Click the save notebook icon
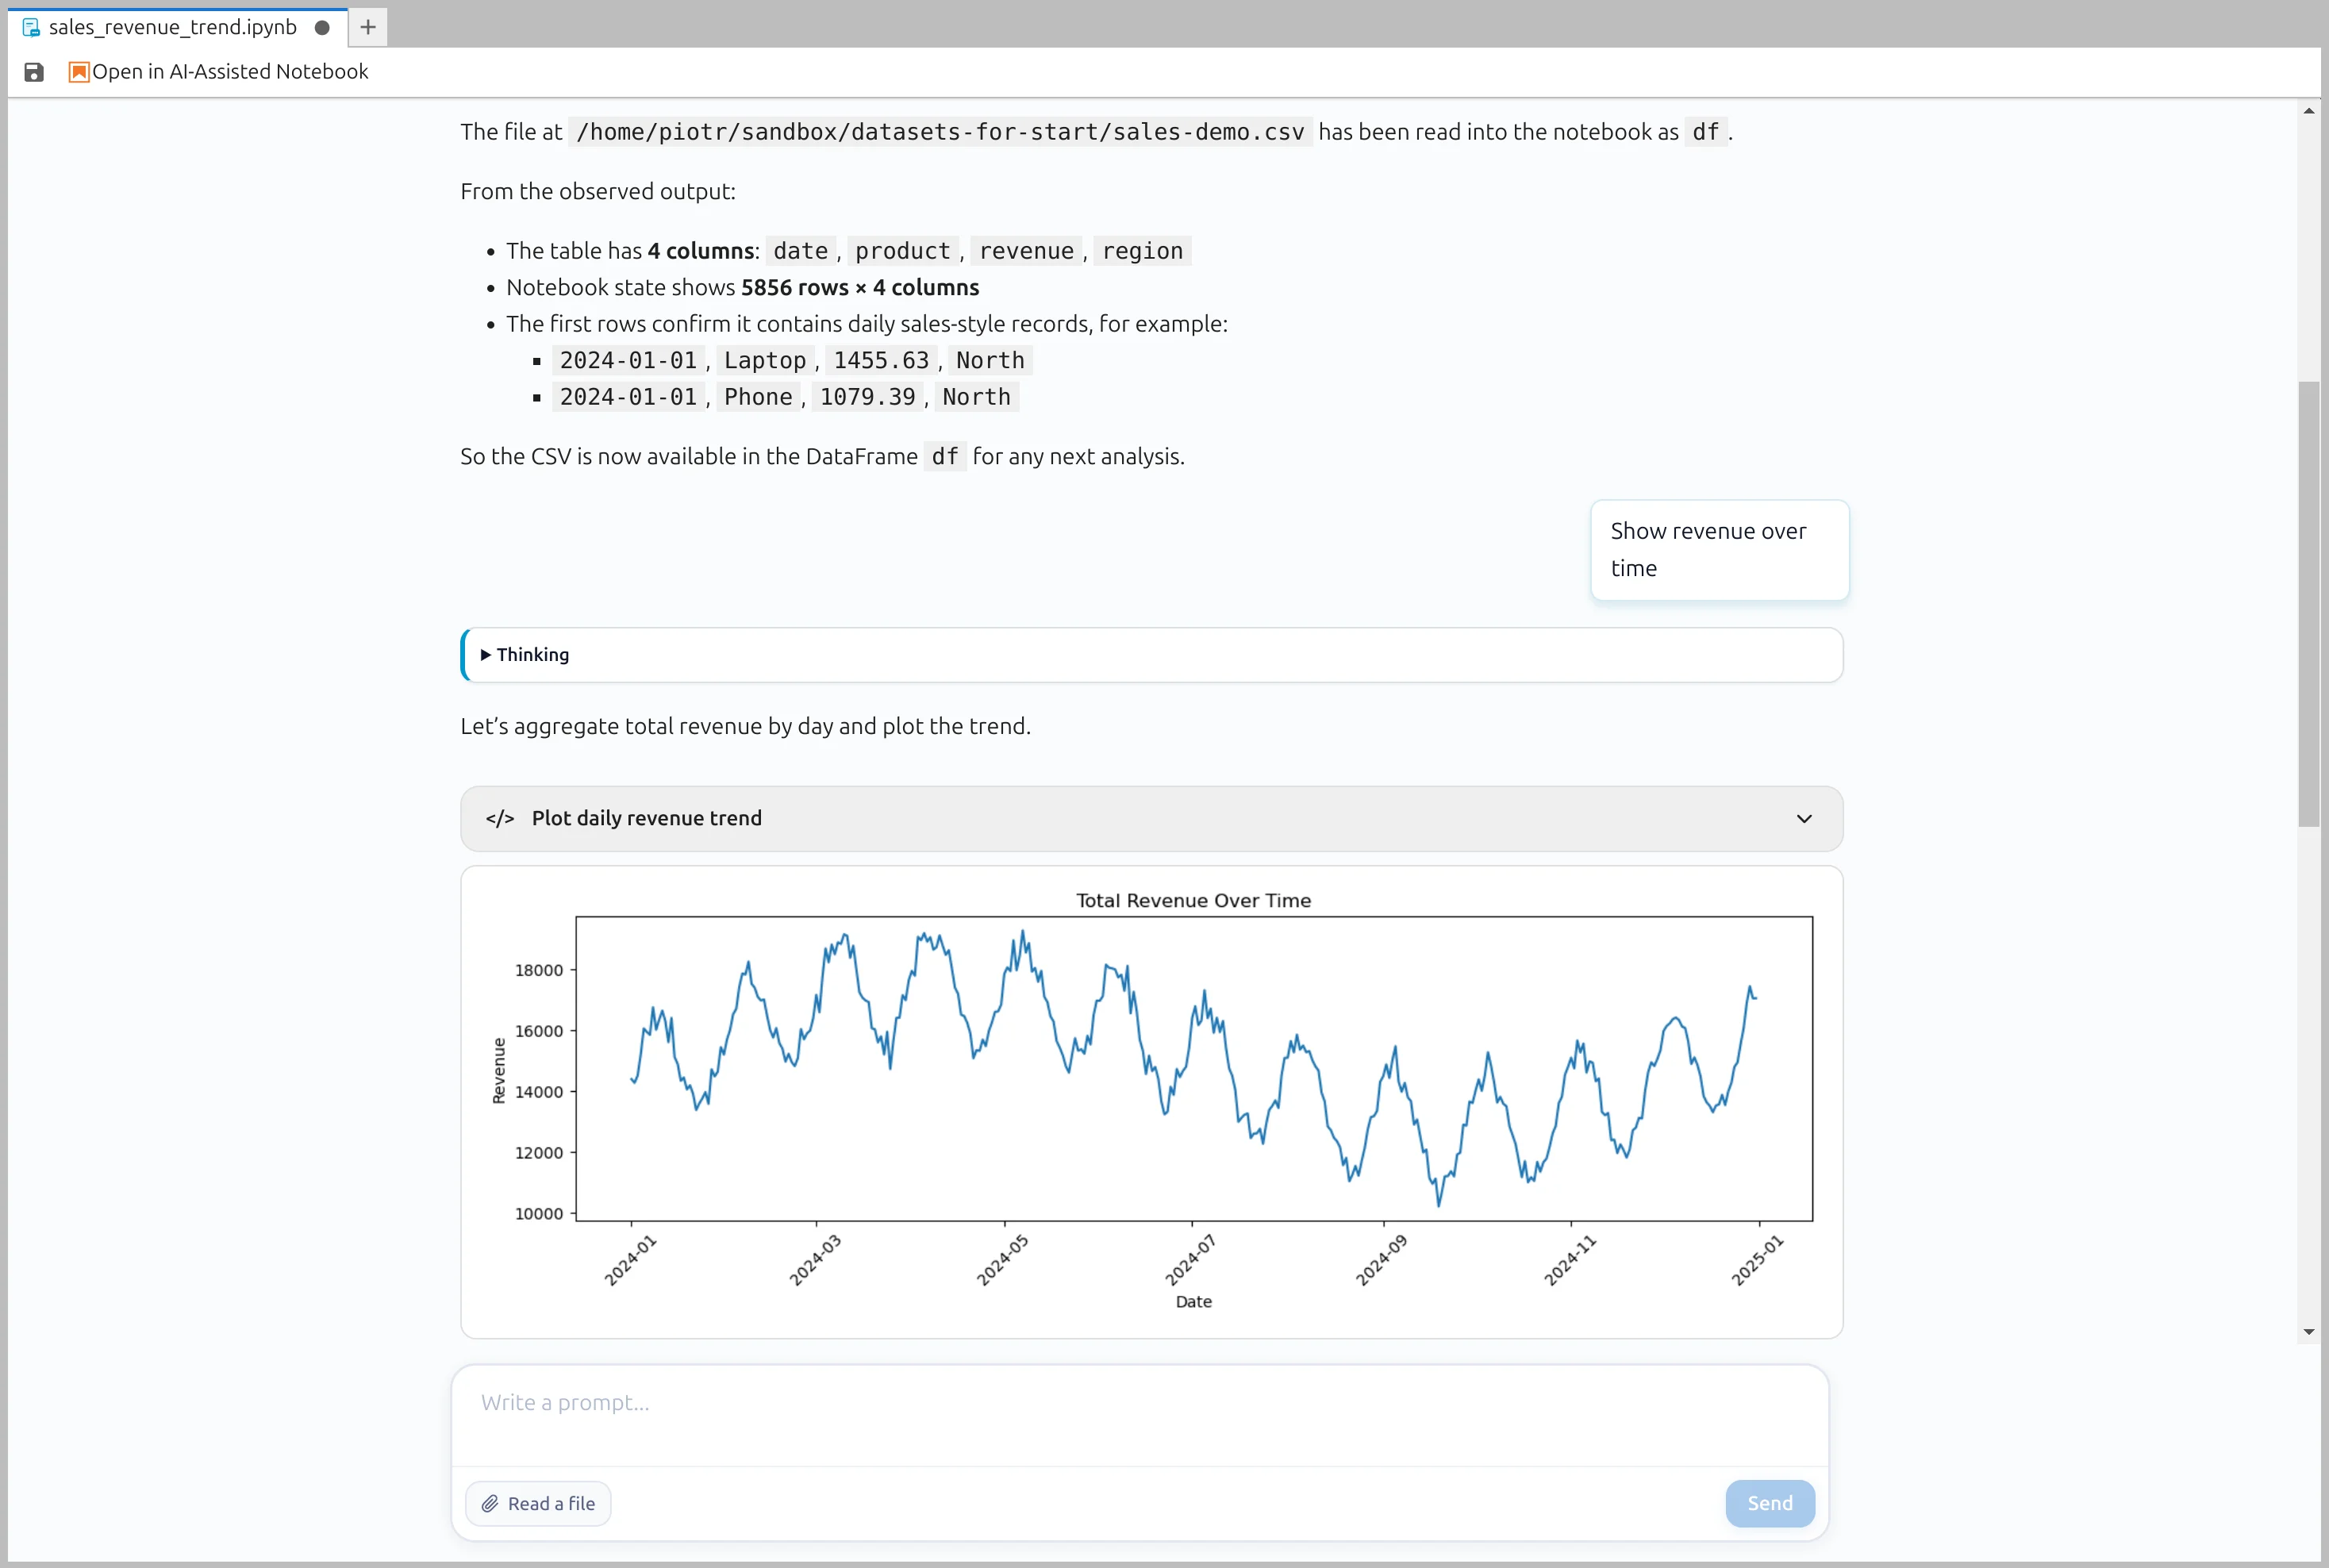Image resolution: width=2329 pixels, height=1568 pixels. point(34,71)
